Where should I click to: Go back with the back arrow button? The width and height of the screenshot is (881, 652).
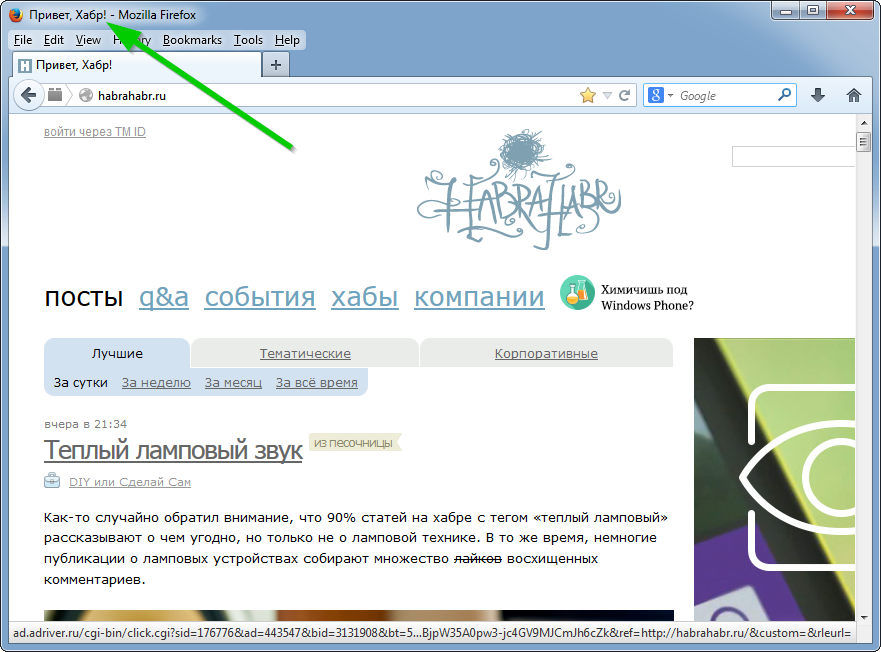click(29, 95)
